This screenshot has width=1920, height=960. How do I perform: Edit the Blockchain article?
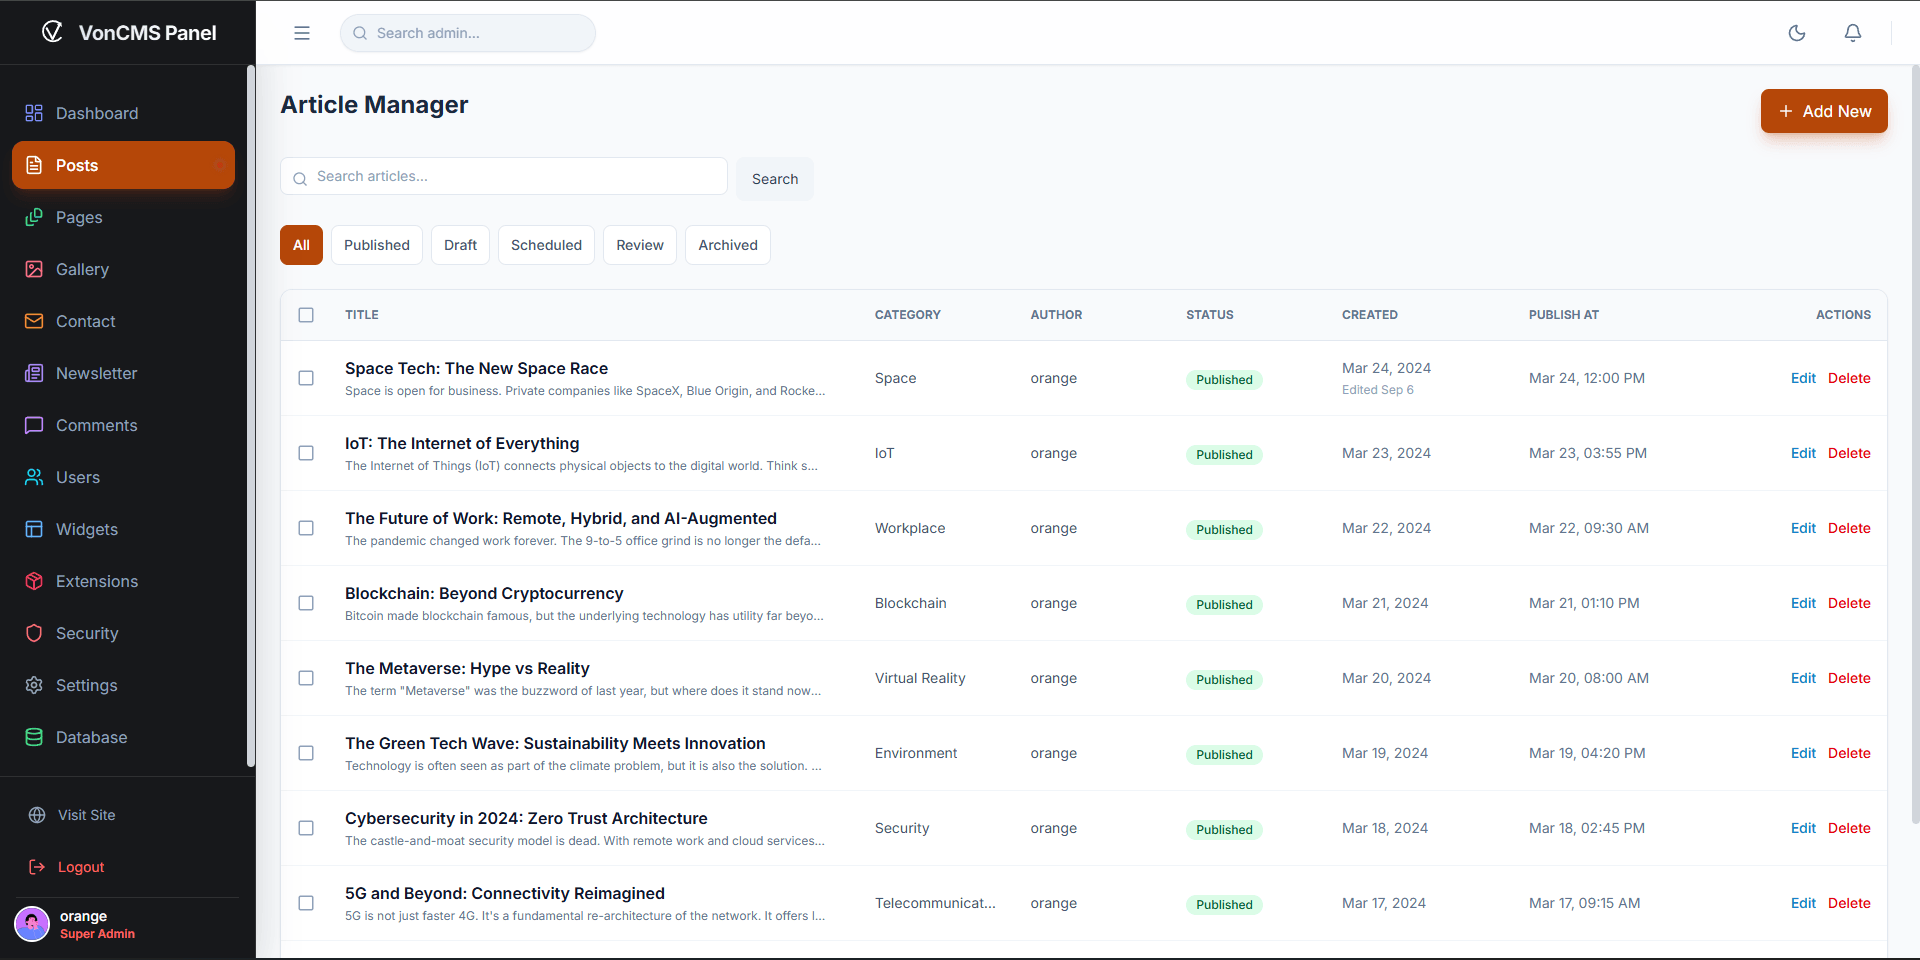click(x=1803, y=603)
